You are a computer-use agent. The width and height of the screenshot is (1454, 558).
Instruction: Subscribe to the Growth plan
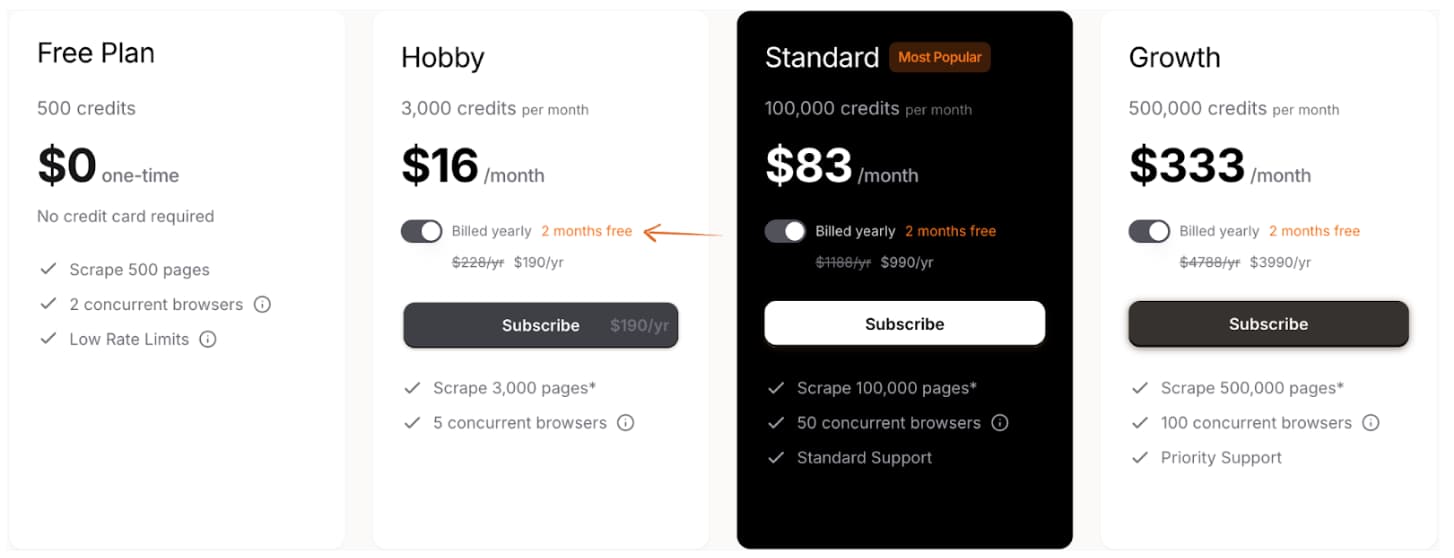(1269, 324)
